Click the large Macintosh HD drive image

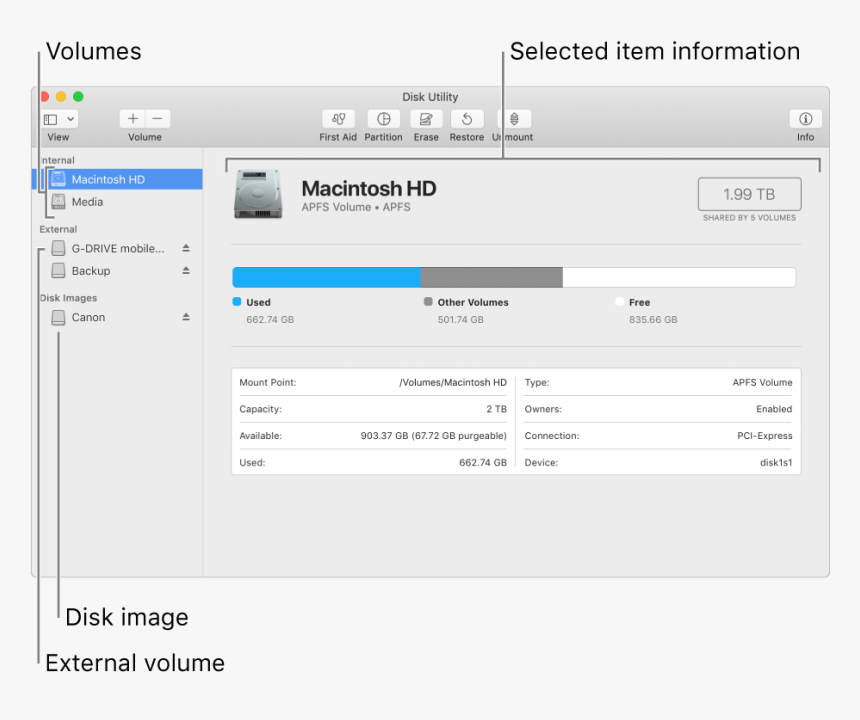(x=258, y=194)
